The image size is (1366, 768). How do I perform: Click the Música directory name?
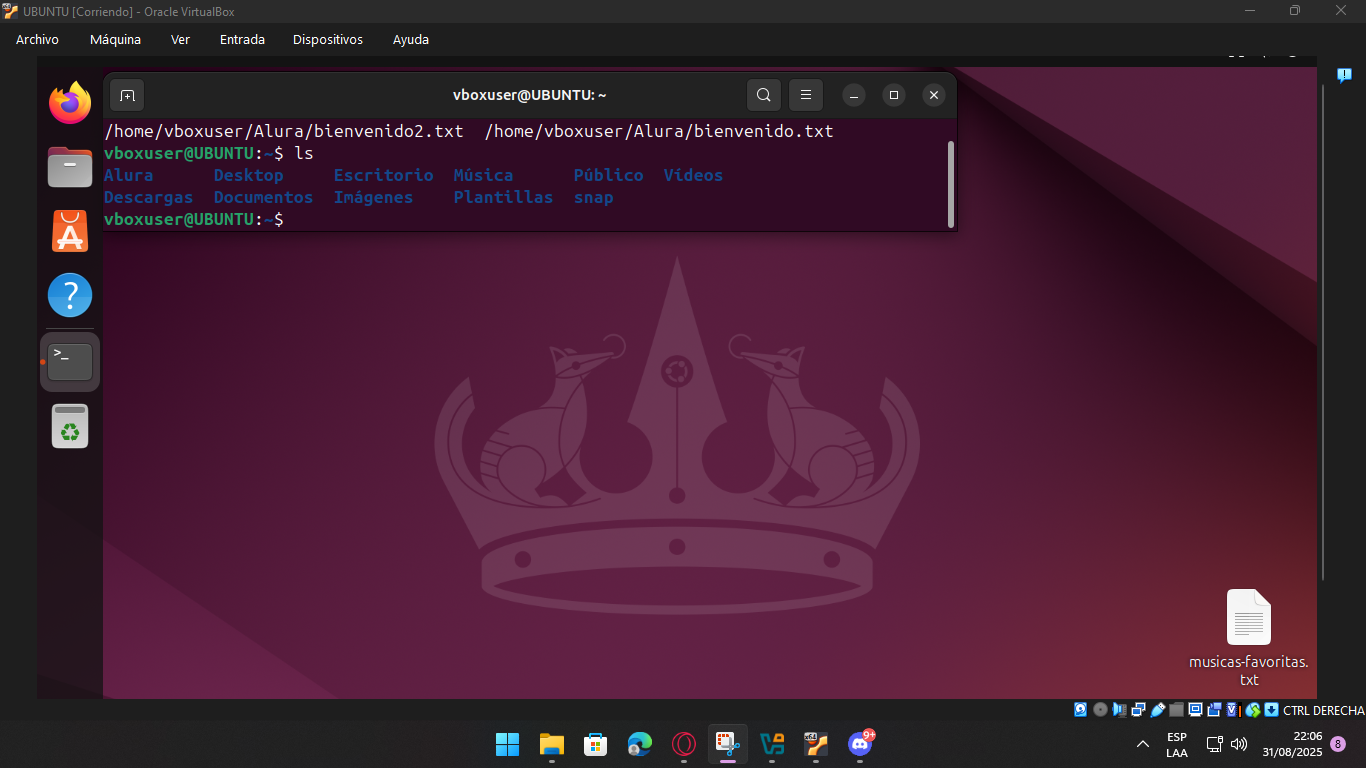484,175
